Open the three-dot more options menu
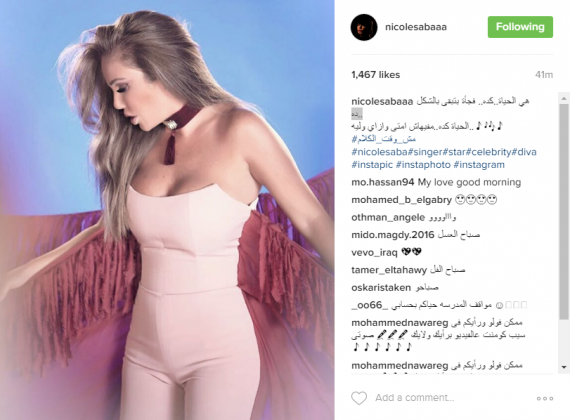 [545, 399]
